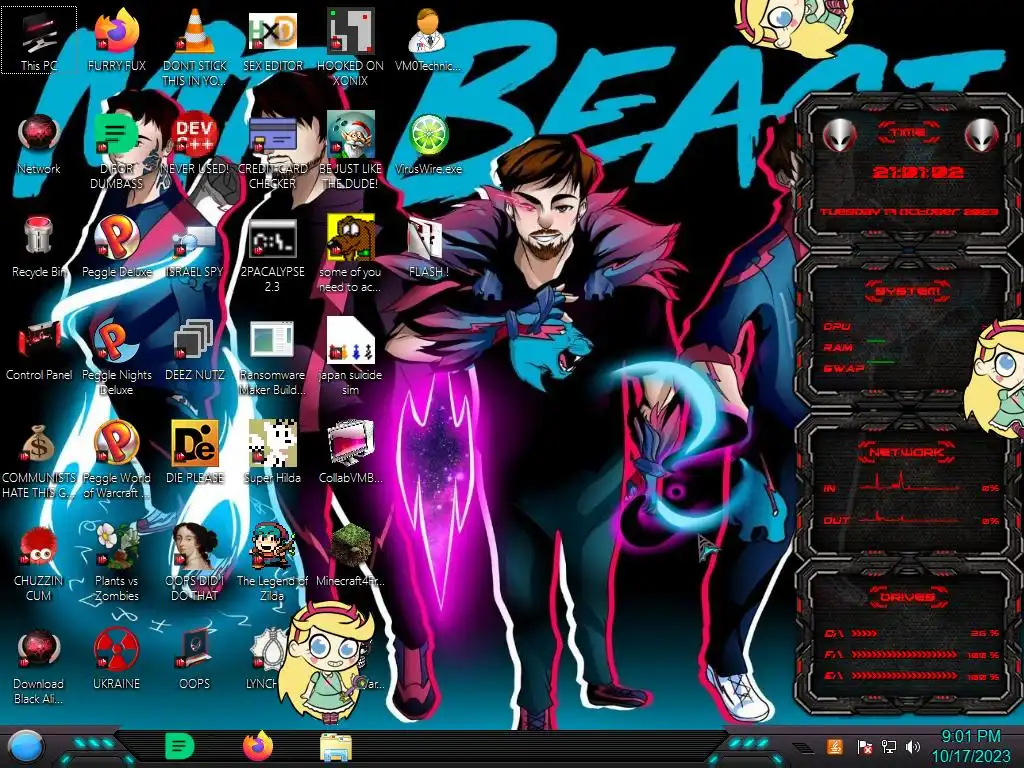Click the orange Java tray icon
Screen dimensions: 1024x768
point(834,746)
